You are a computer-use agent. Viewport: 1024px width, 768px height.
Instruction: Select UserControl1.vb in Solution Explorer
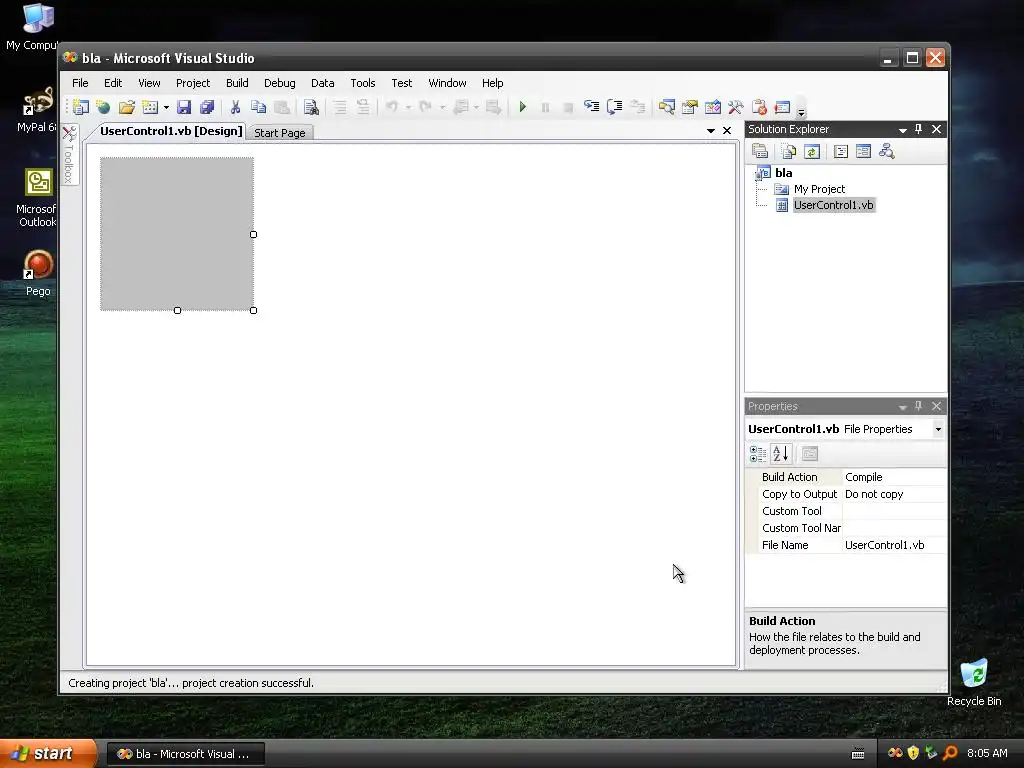click(x=833, y=205)
